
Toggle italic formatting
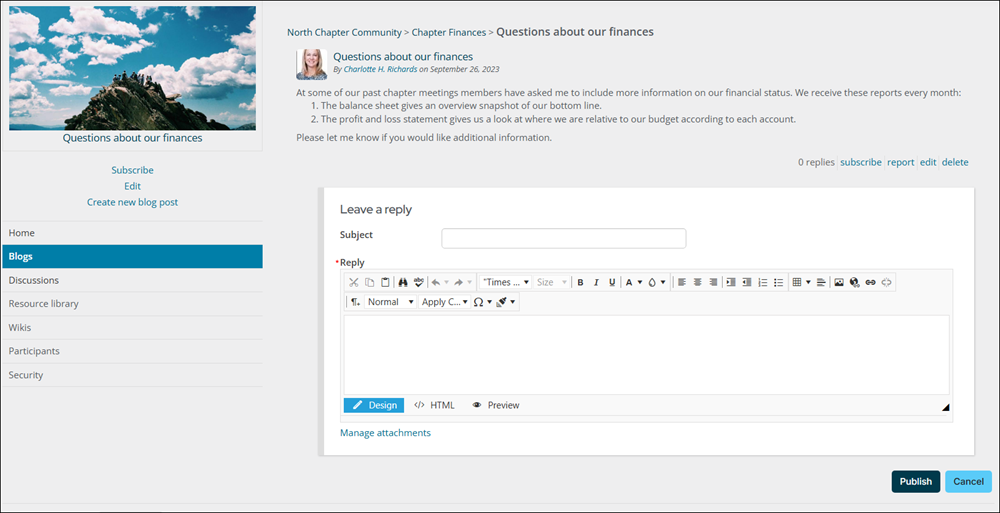(x=596, y=282)
